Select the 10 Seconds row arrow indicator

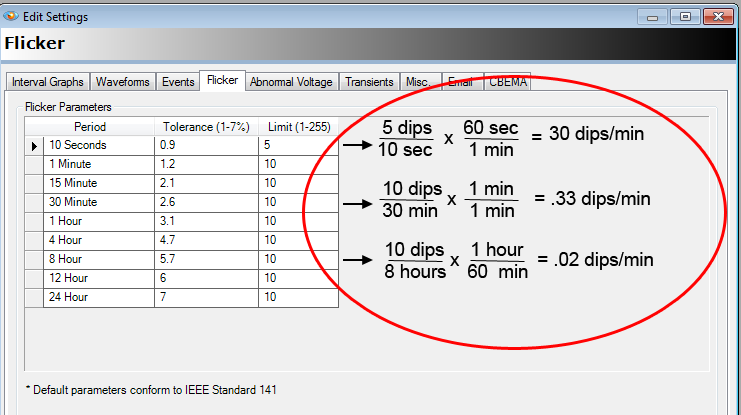coord(34,145)
